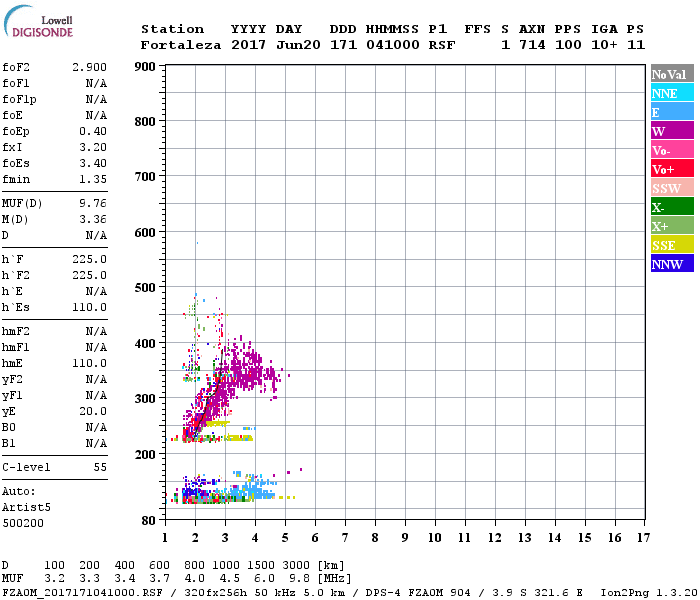Click the MUF 3.2 value for 100 km
This screenshot has height=600, width=700.
pyautogui.click(x=54, y=579)
